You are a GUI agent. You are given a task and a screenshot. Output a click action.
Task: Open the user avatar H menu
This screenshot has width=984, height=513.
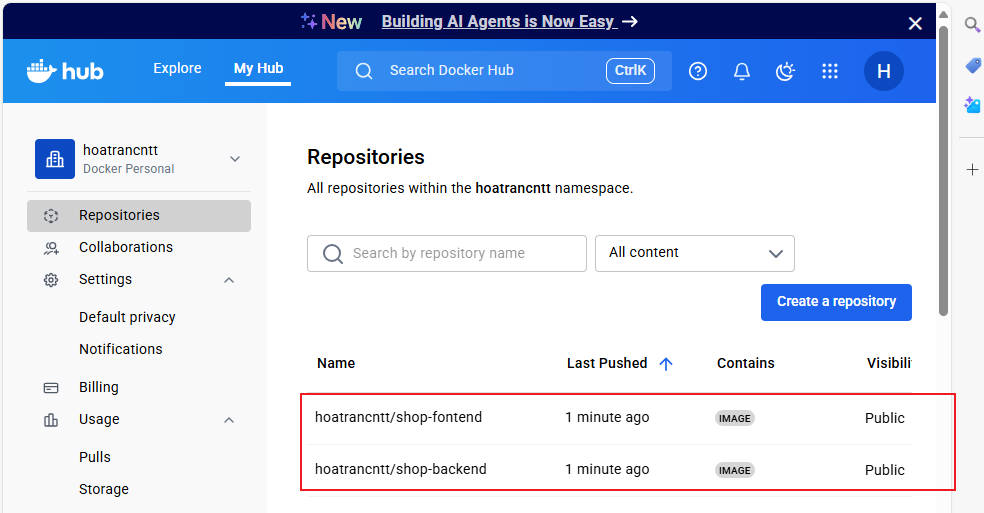[883, 71]
